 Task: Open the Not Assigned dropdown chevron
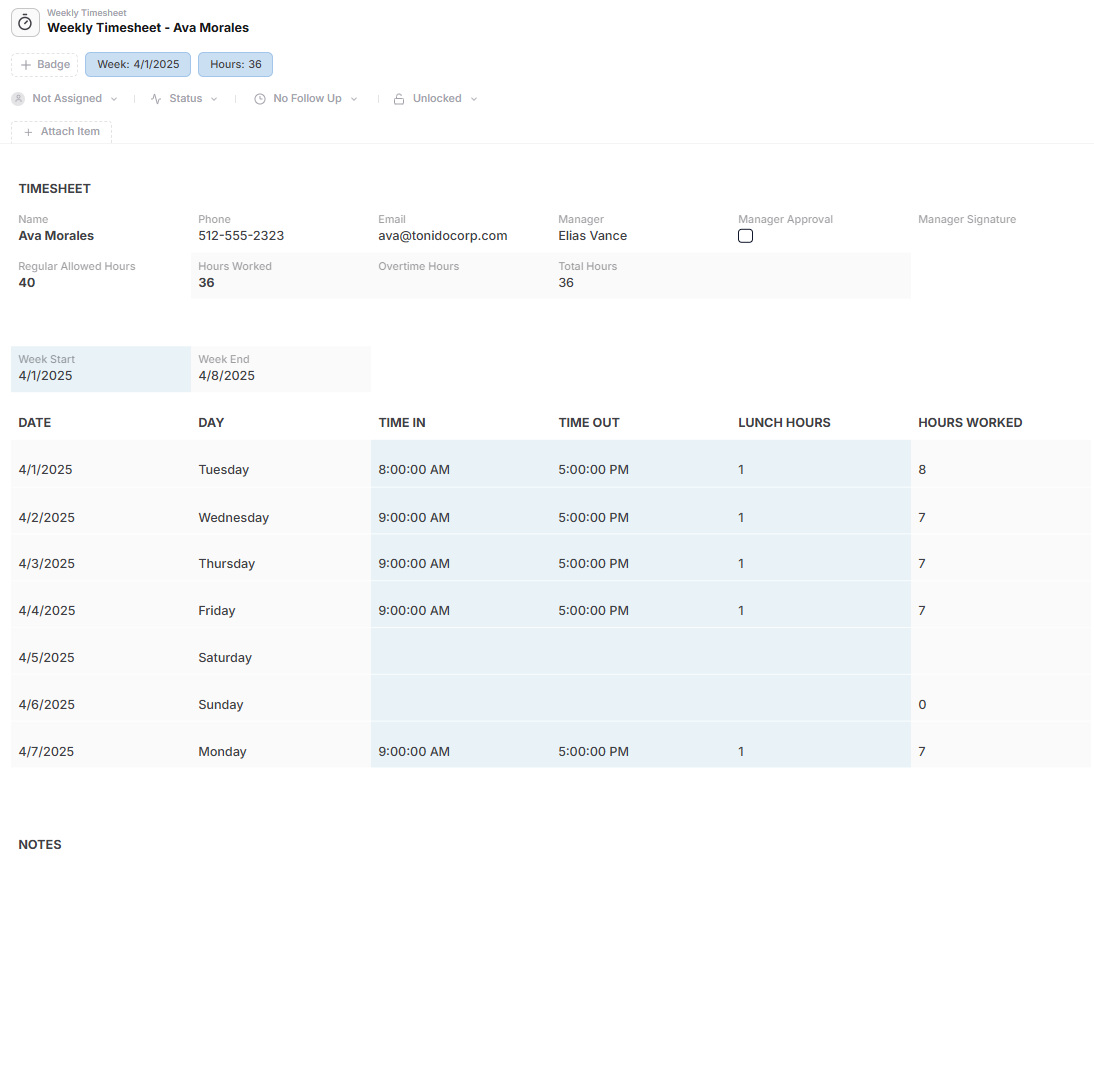114,99
